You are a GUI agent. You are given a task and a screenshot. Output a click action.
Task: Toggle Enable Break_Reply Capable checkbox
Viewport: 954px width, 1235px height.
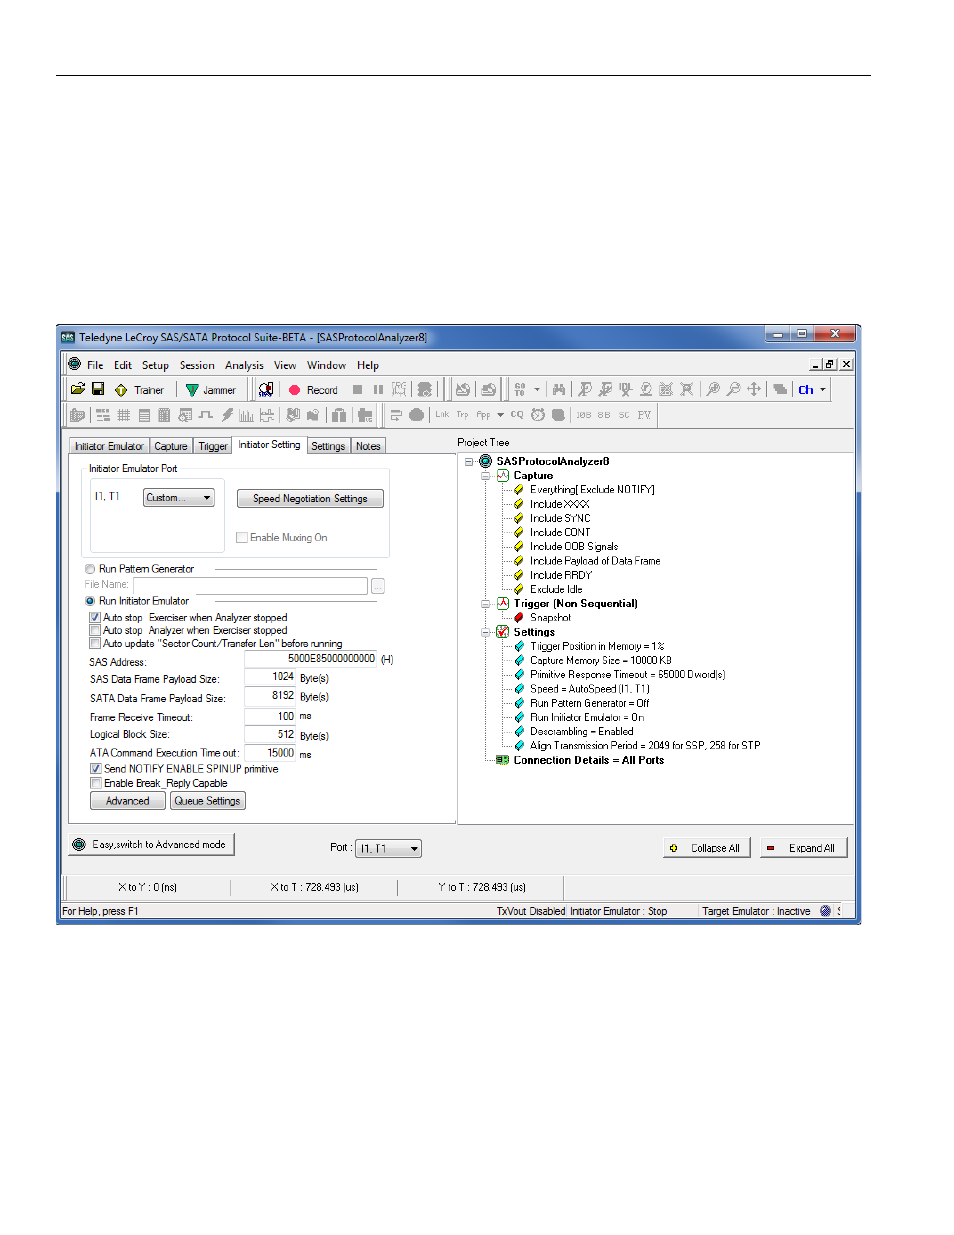pos(96,783)
